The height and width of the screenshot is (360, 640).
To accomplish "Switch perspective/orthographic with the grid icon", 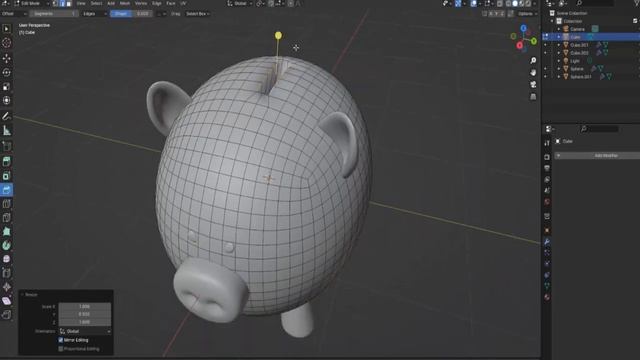I will pos(533,97).
